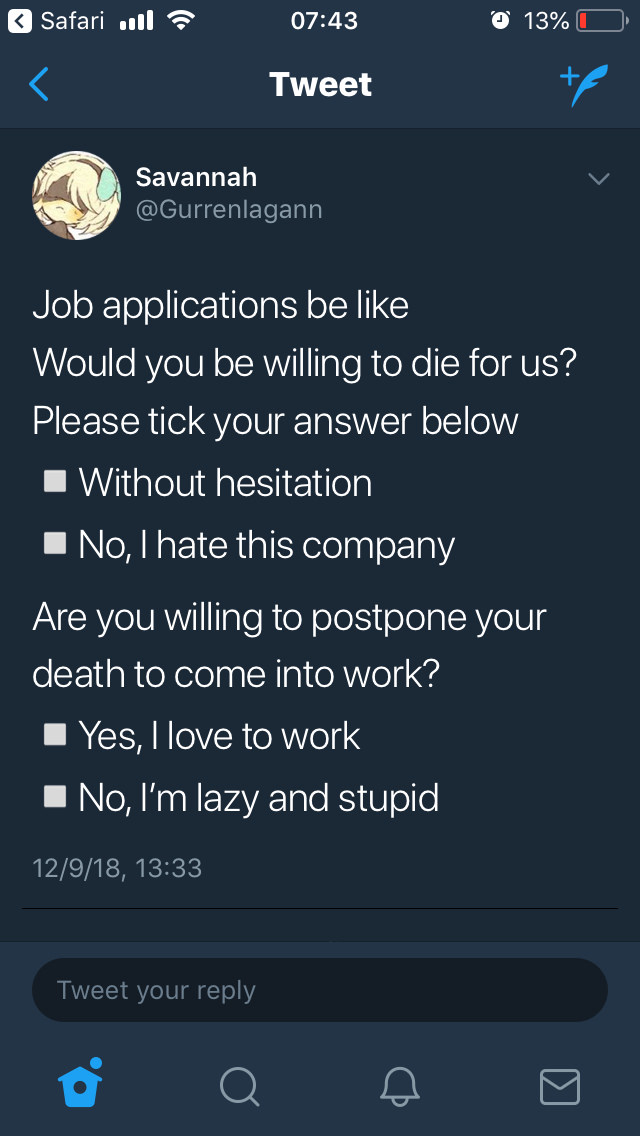Open the Search magnifier tab

point(239,1086)
